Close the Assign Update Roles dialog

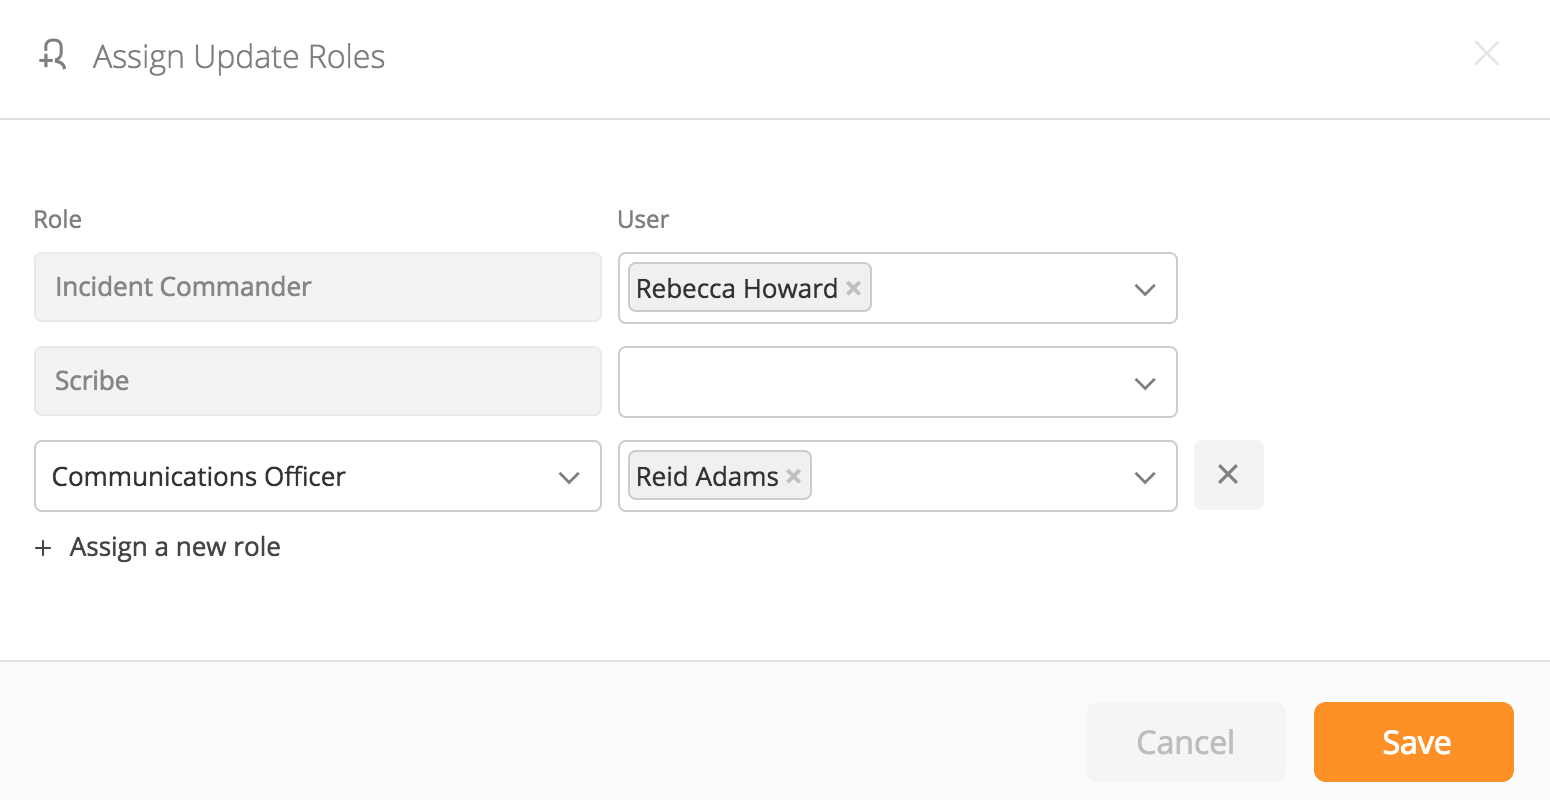[x=1486, y=54]
